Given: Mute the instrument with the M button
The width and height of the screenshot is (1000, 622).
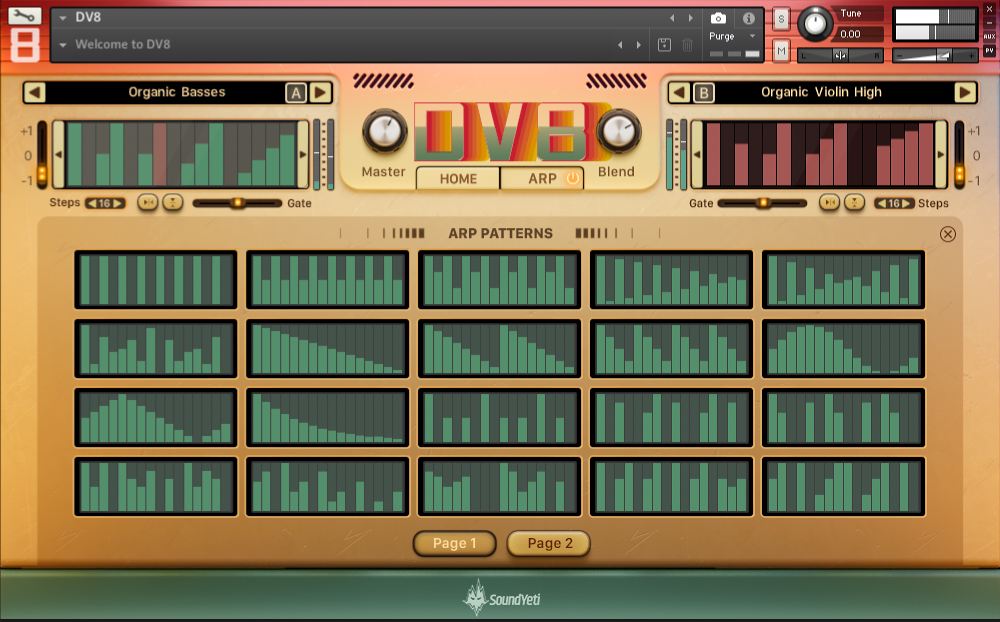Looking at the screenshot, I should (x=783, y=51).
